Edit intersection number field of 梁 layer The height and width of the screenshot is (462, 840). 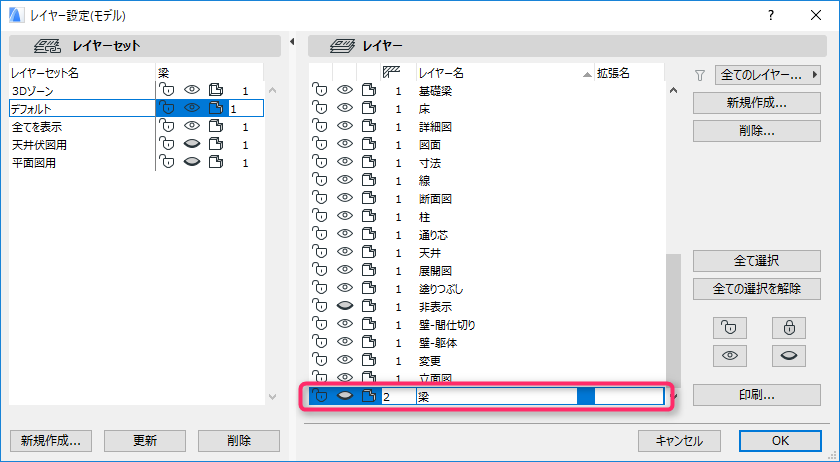399,397
